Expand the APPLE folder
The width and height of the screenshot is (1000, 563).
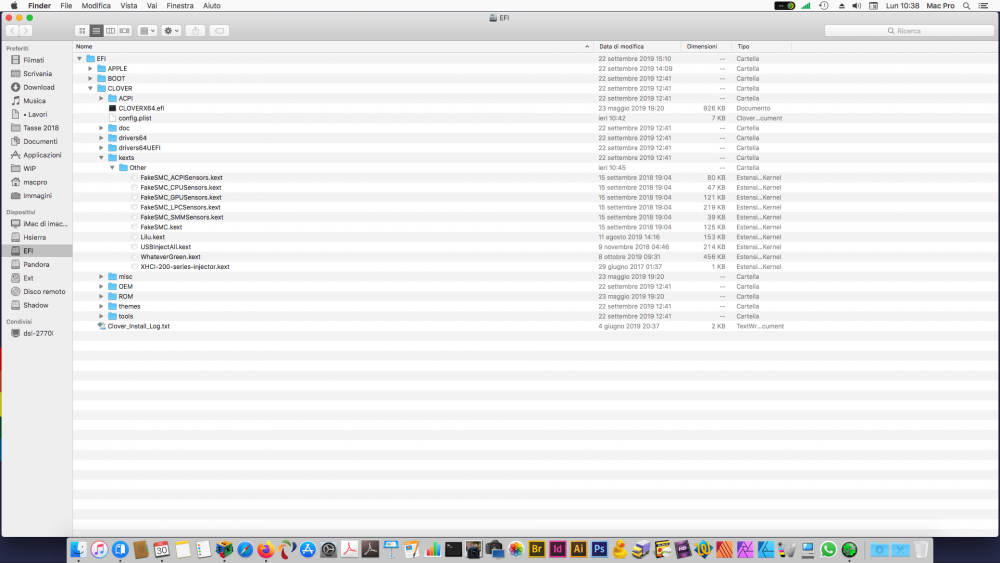click(91, 68)
